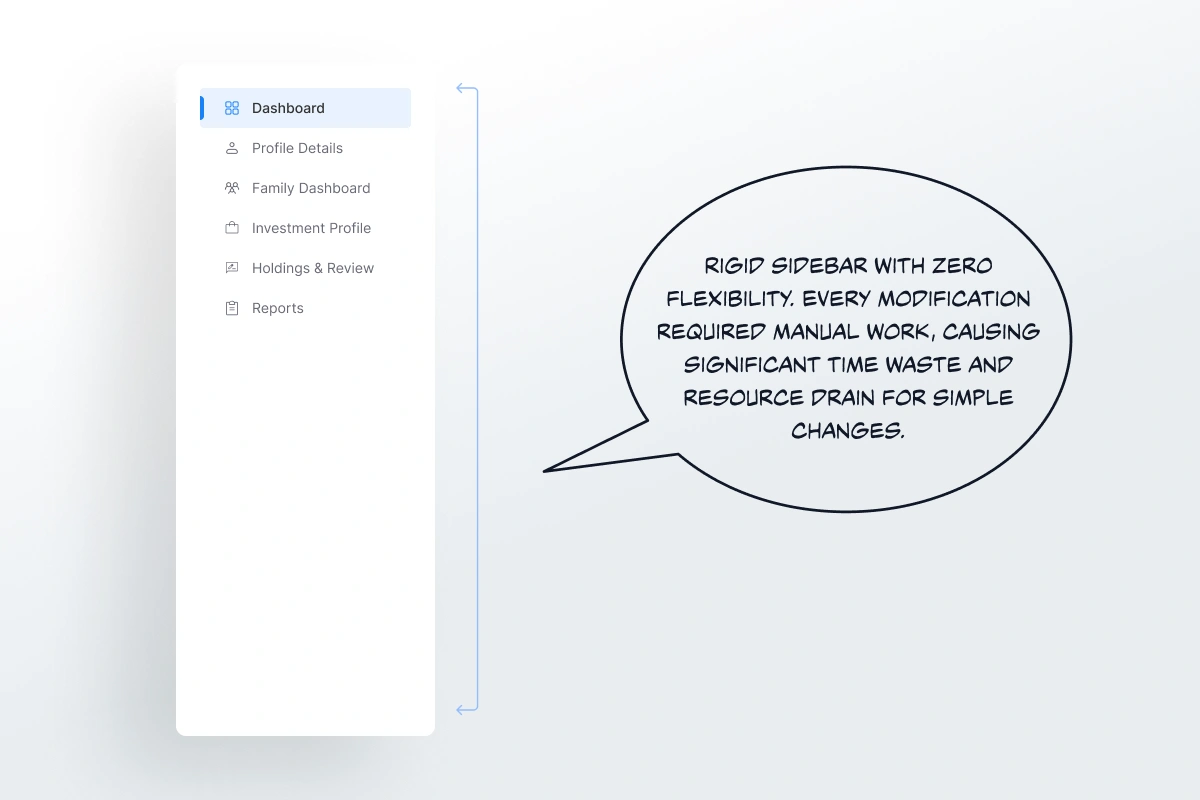Click the speech bubble text about rigid sidebar

[x=847, y=347]
